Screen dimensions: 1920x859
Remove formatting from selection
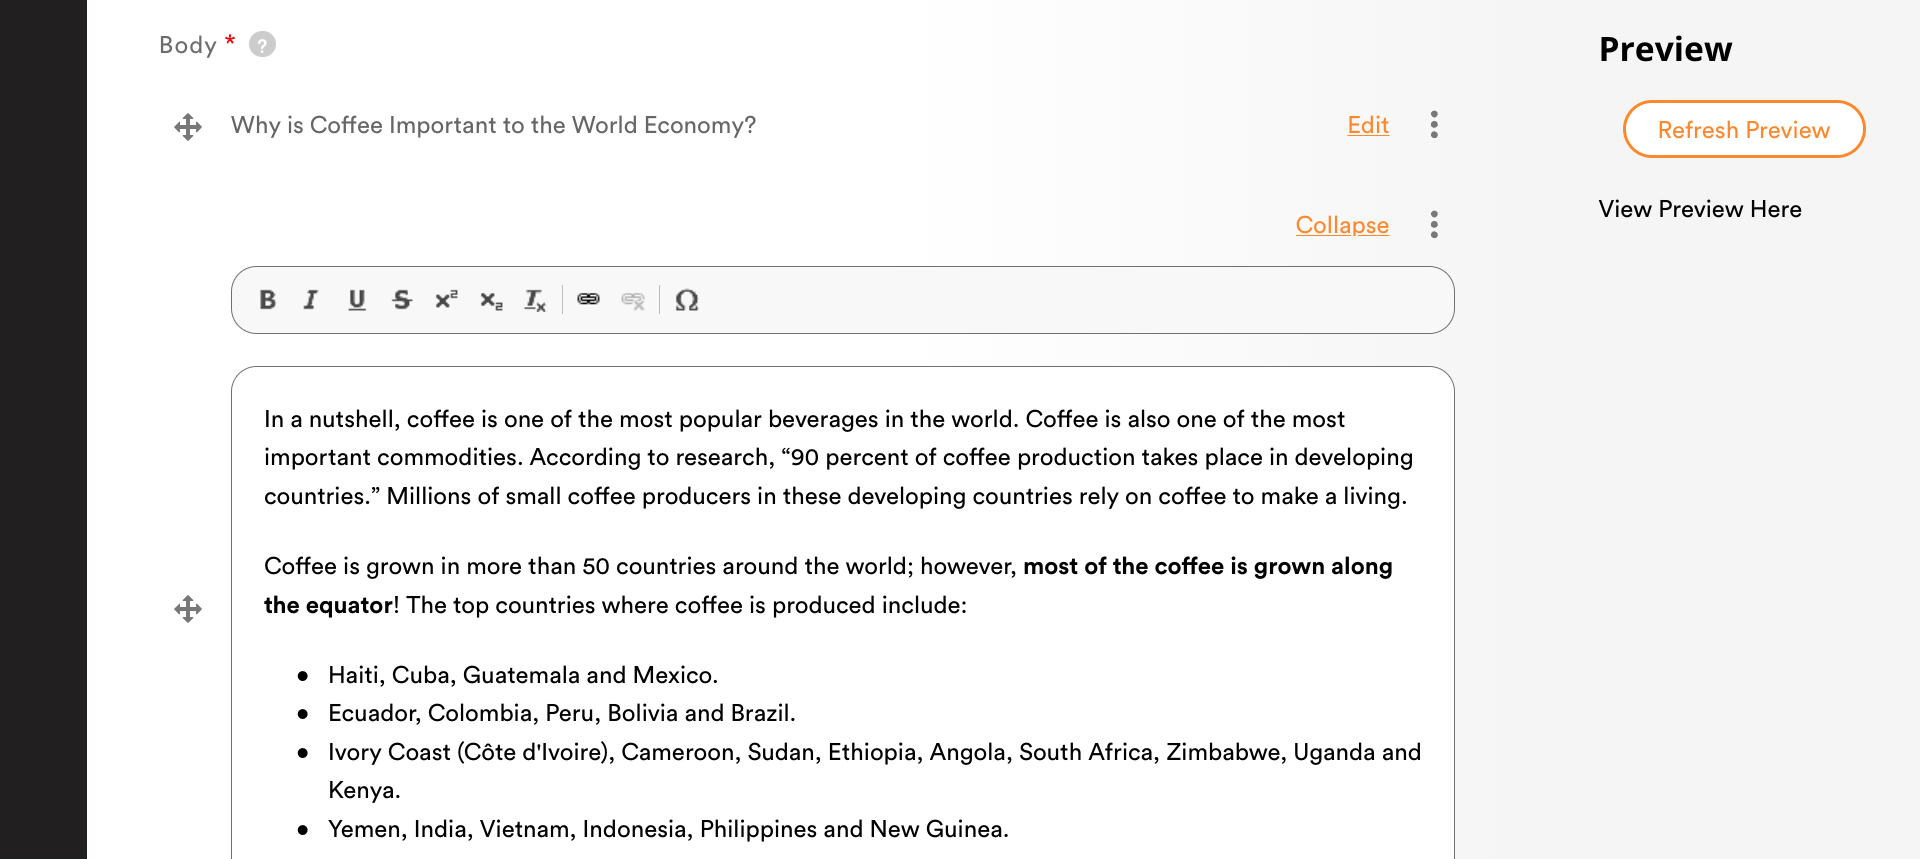point(535,300)
